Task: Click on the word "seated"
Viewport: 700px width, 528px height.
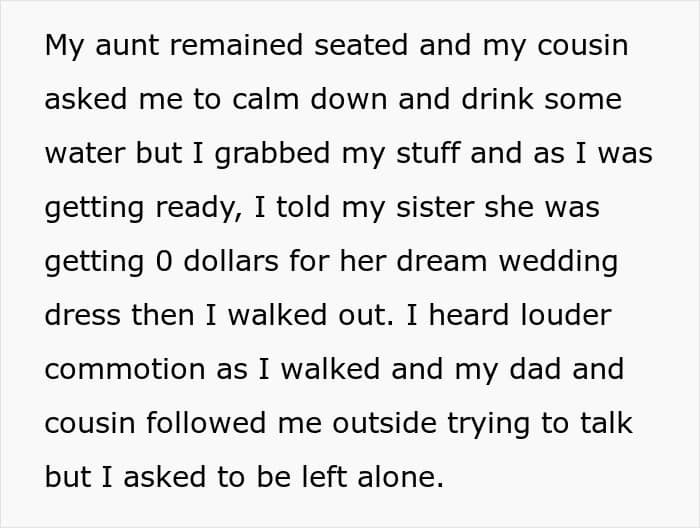Action: coord(361,45)
